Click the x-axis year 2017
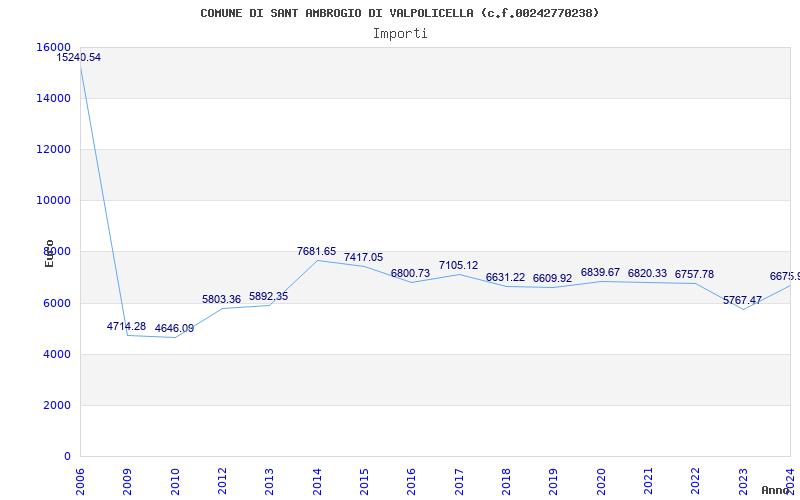This screenshot has width=800, height=500. (459, 481)
